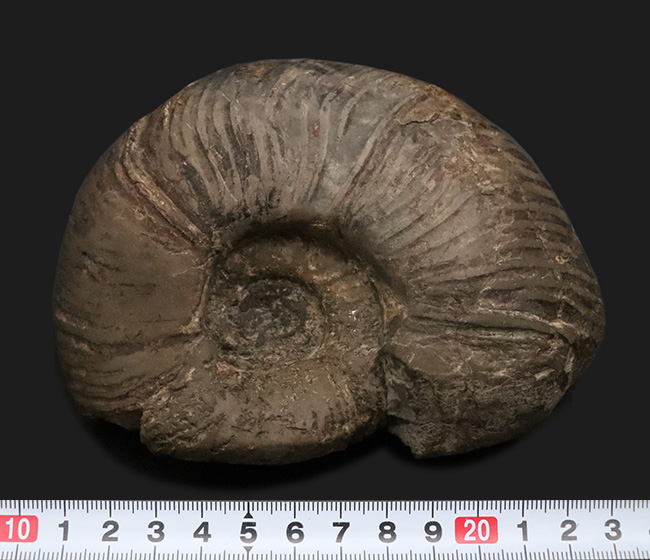Click the number 3 right of red 20
Image resolution: width=650 pixels, height=560 pixels.
point(613,530)
